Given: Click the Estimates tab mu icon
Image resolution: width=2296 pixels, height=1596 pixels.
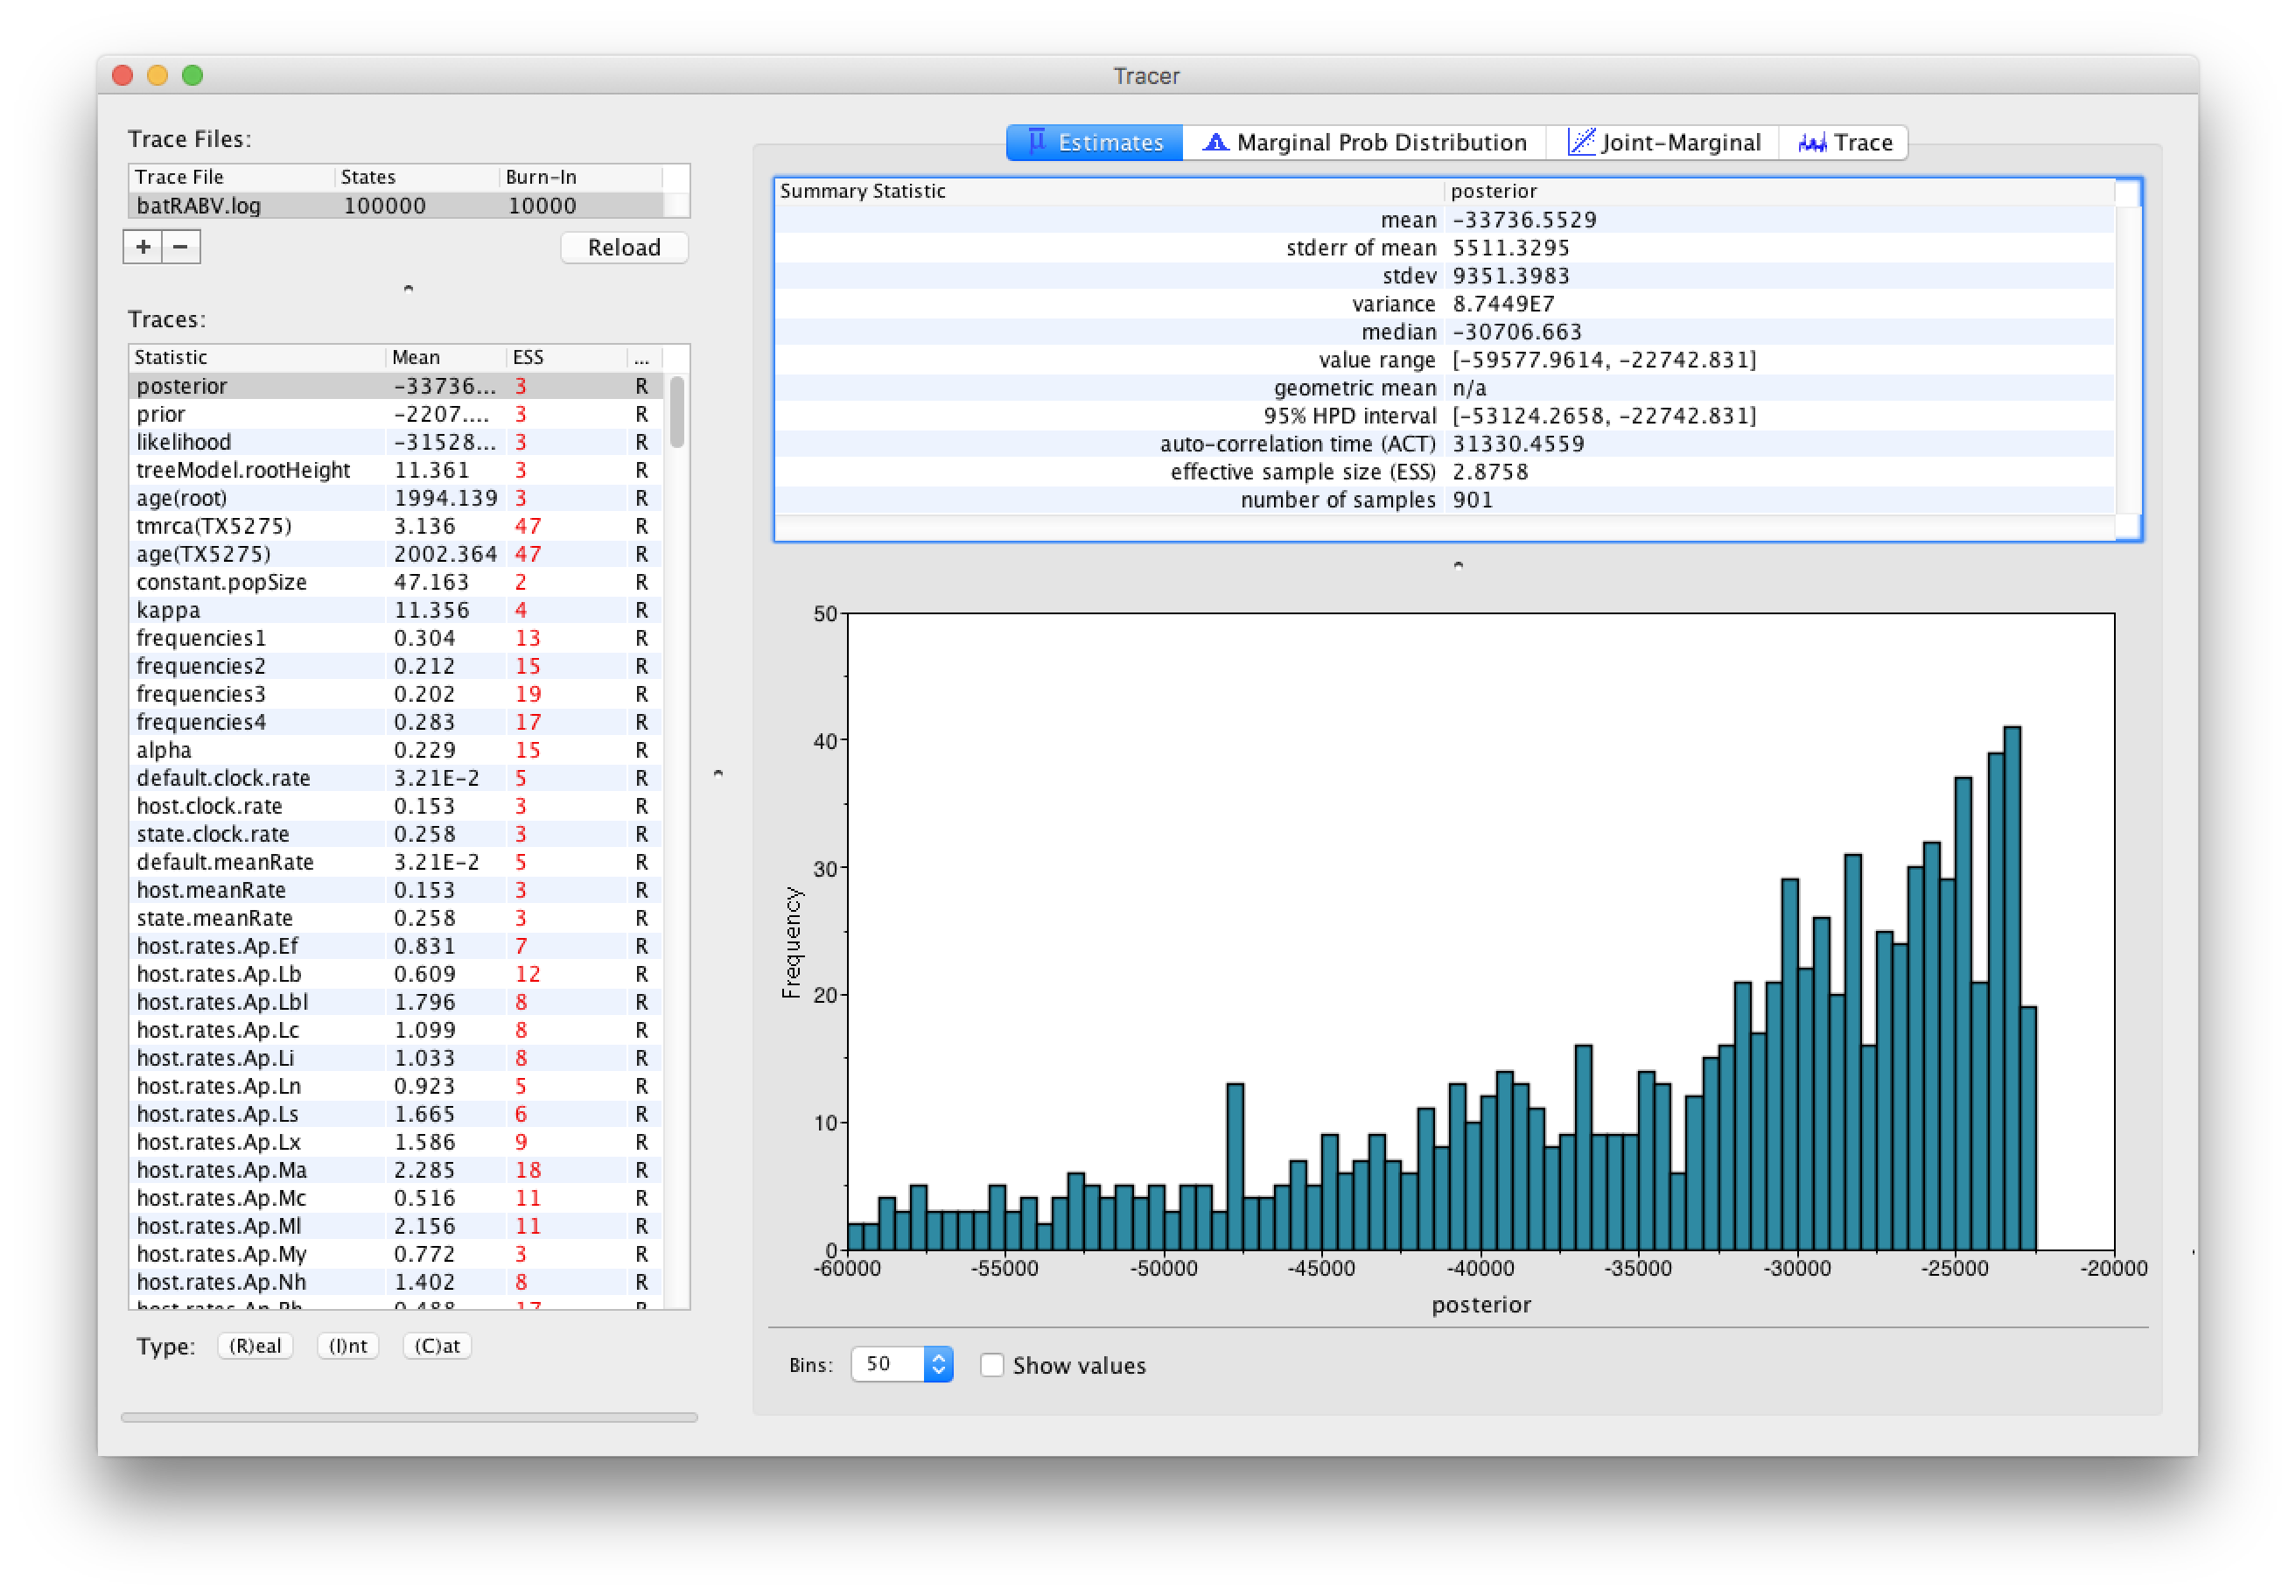Looking at the screenshot, I should (x=1036, y=142).
